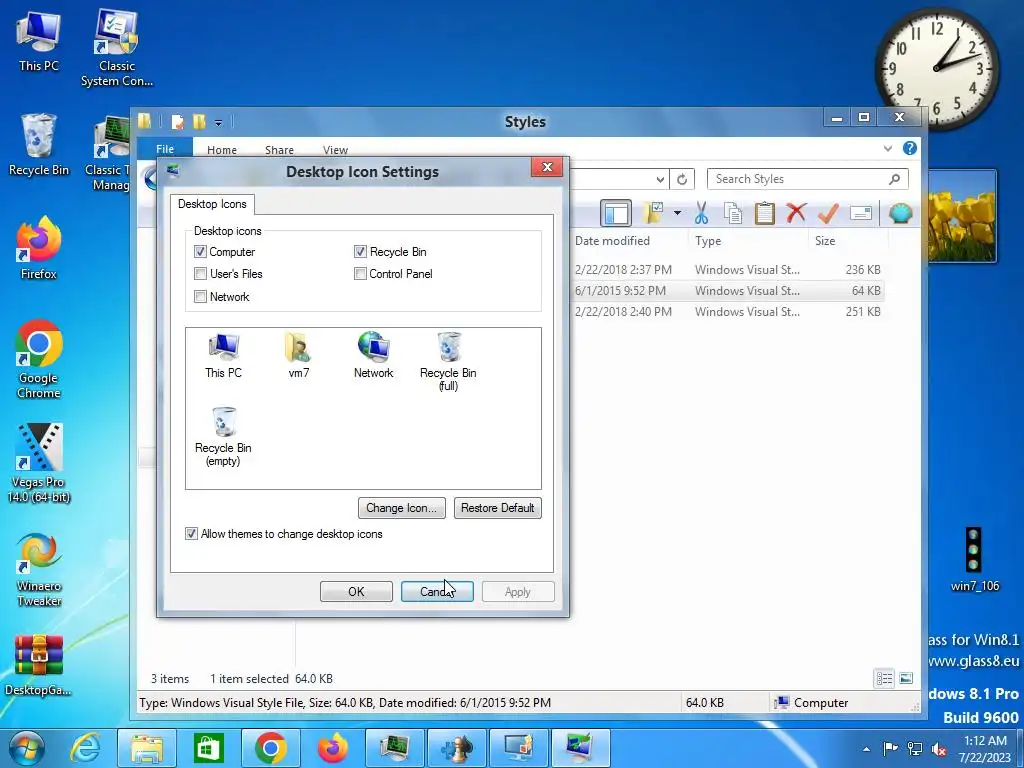
Task: Select the Network icon in preview list
Action: [374, 356]
